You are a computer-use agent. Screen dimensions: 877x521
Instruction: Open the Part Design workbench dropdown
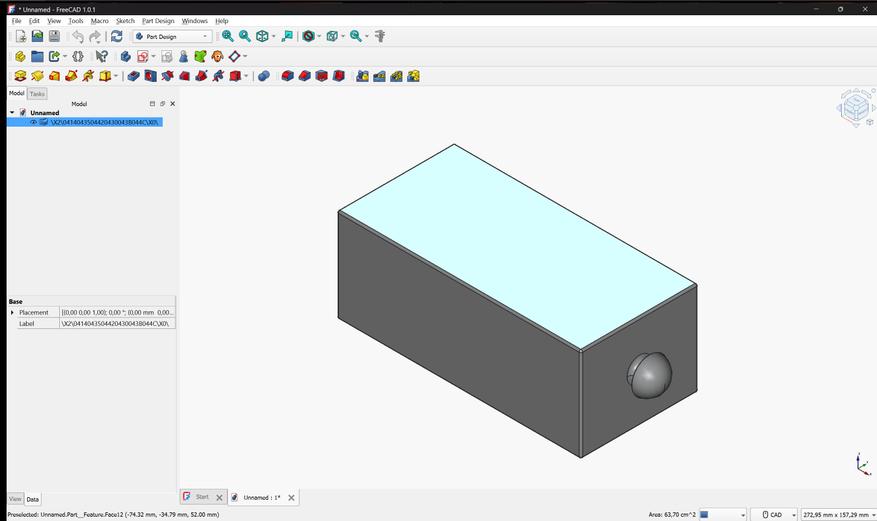[172, 36]
